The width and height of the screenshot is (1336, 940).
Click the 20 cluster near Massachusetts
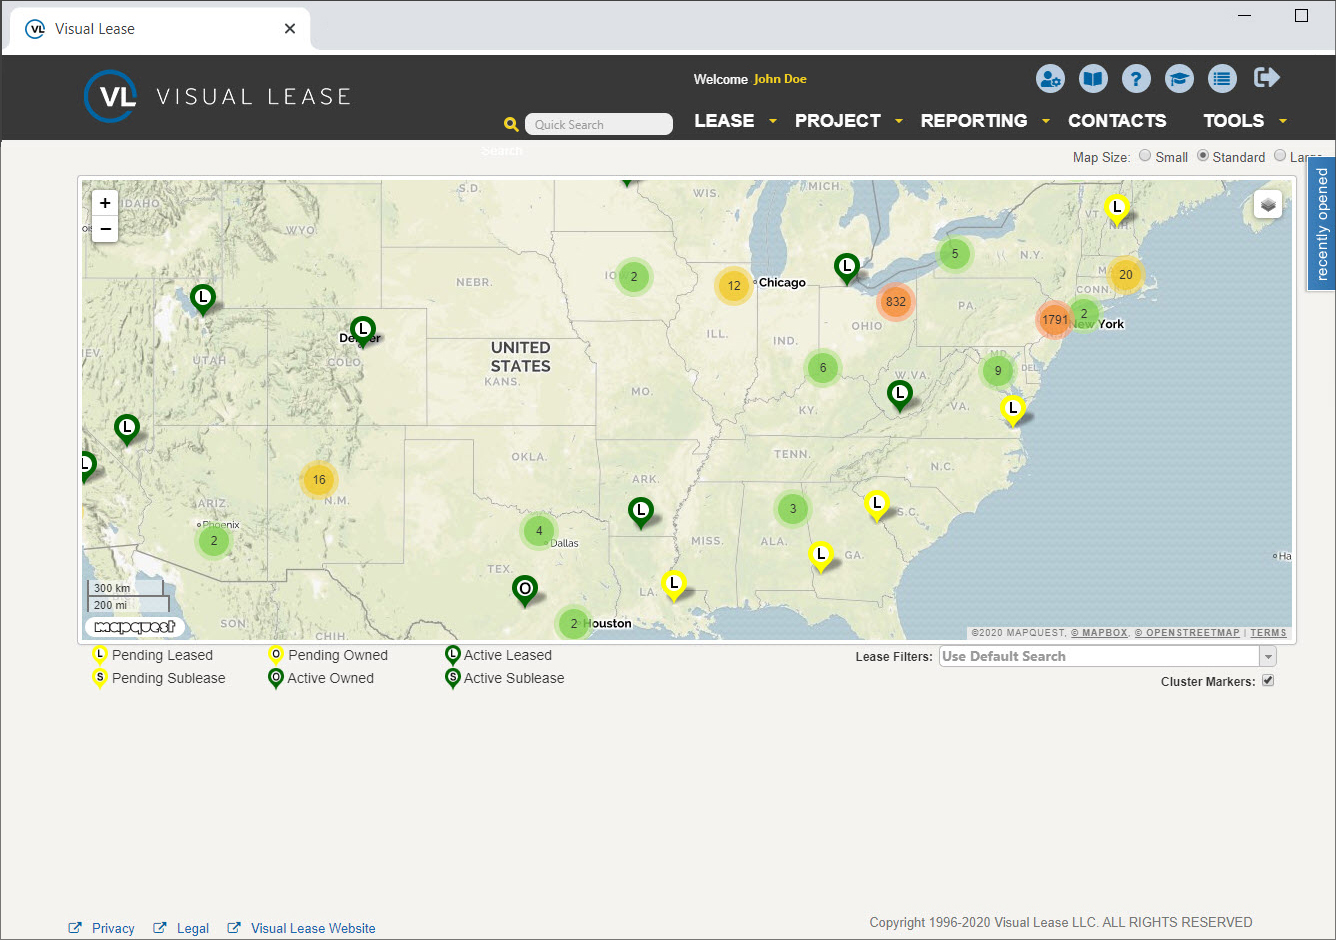(1126, 275)
